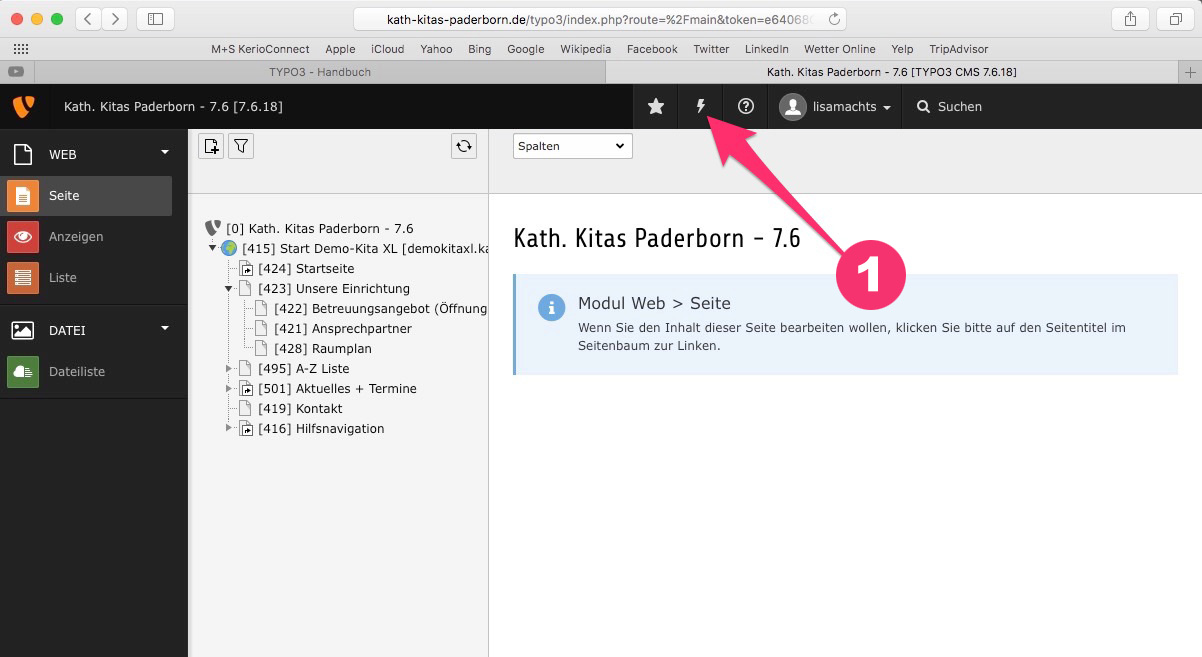Viewport: 1202px width, 657px height.
Task: Click the Suchen search field
Action: pos(960,107)
